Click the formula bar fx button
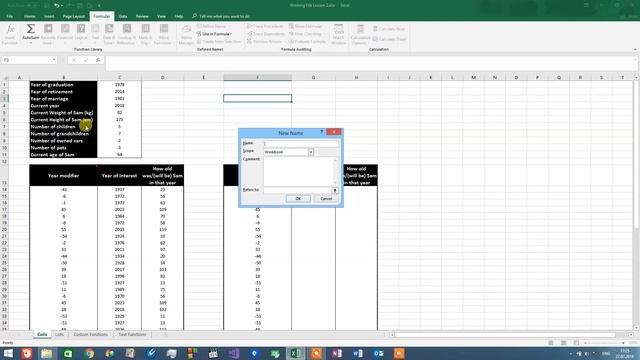 [x=98, y=60]
